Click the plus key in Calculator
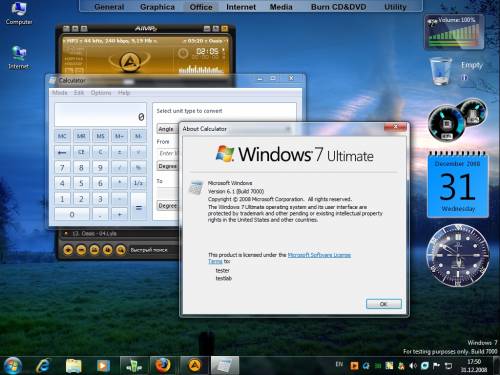 (119, 214)
